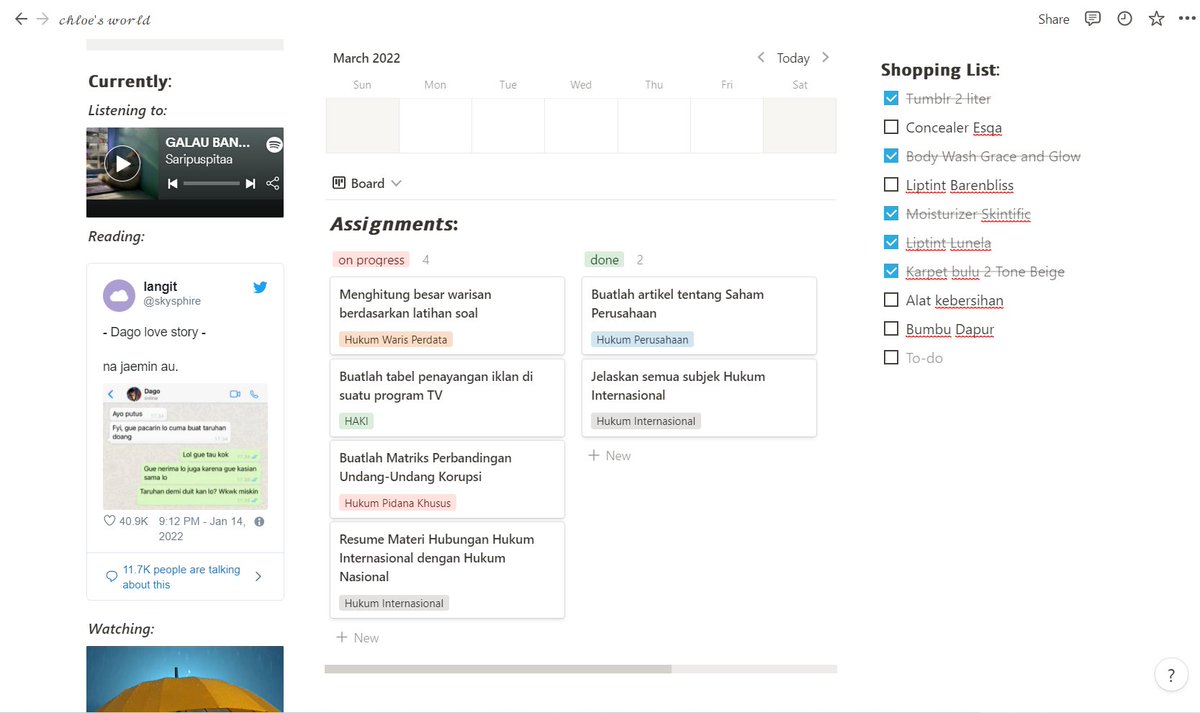Click the March 2022 month label
Image resolution: width=1200 pixels, height=713 pixels.
tap(367, 58)
